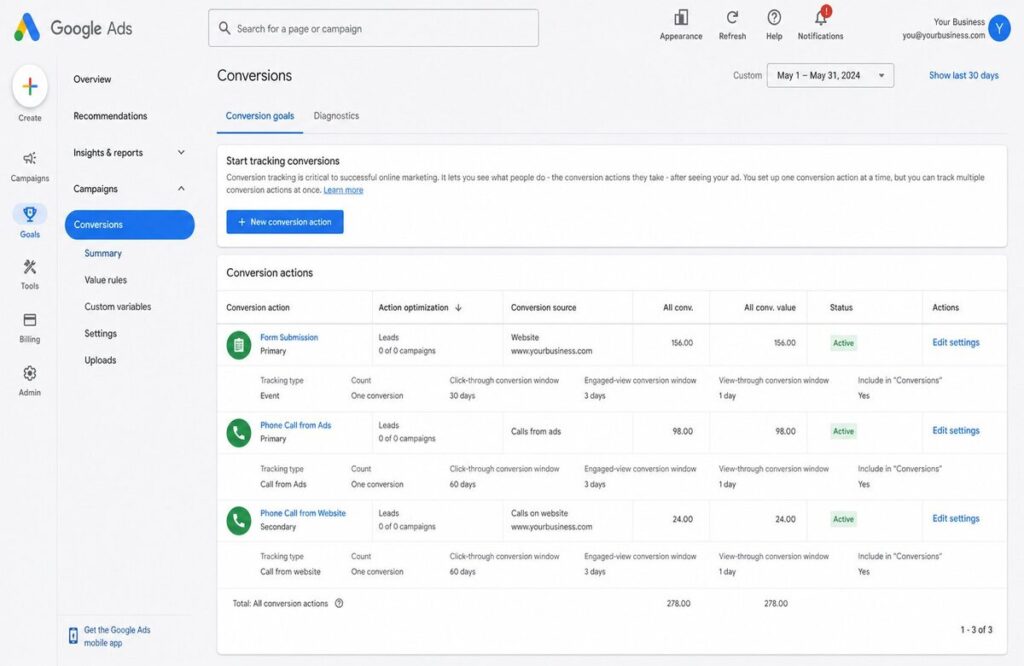The height and width of the screenshot is (666, 1024).
Task: Open Campaigns from the megaphone icon
Action: 29,159
